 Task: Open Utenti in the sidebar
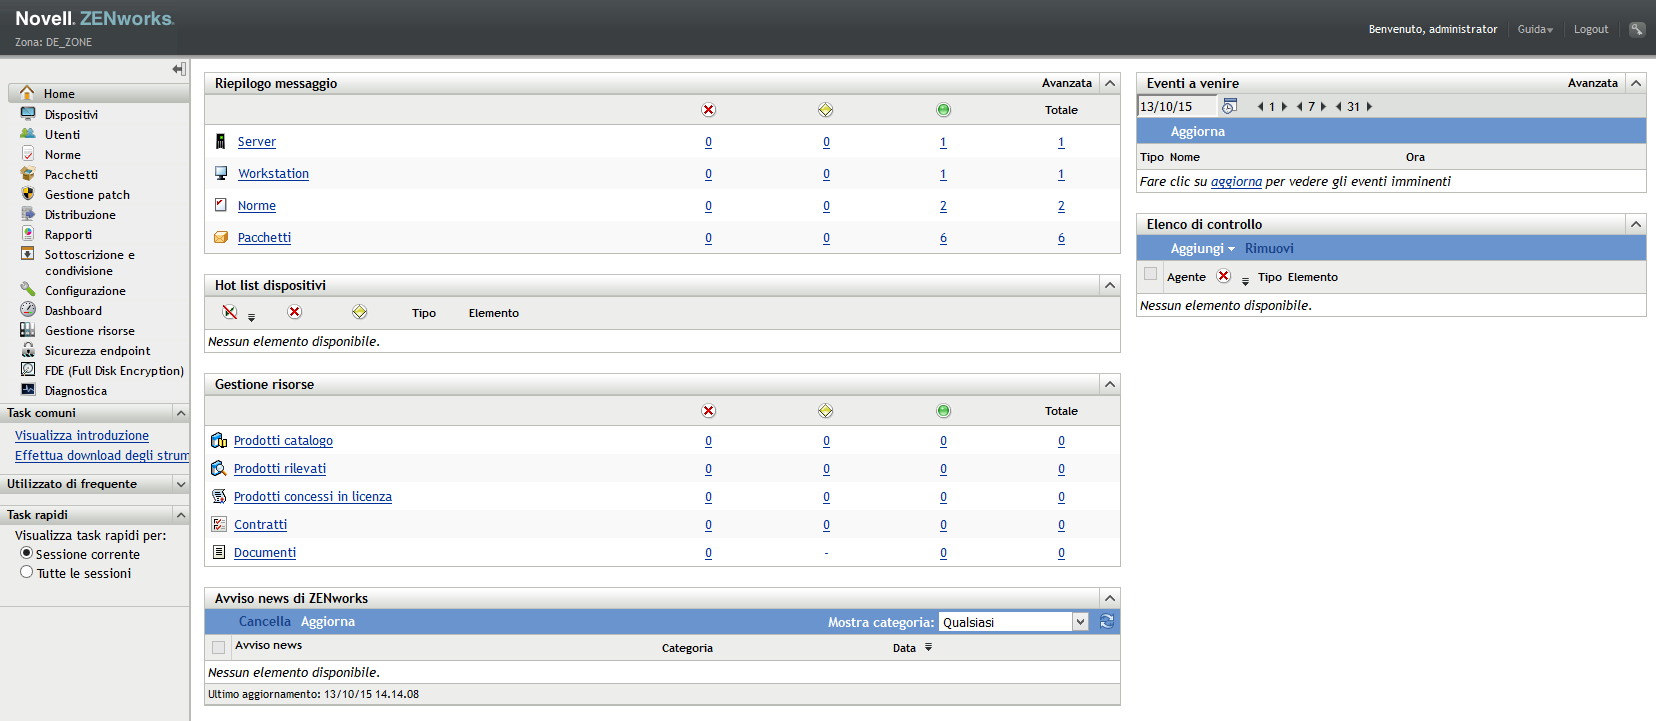62,134
